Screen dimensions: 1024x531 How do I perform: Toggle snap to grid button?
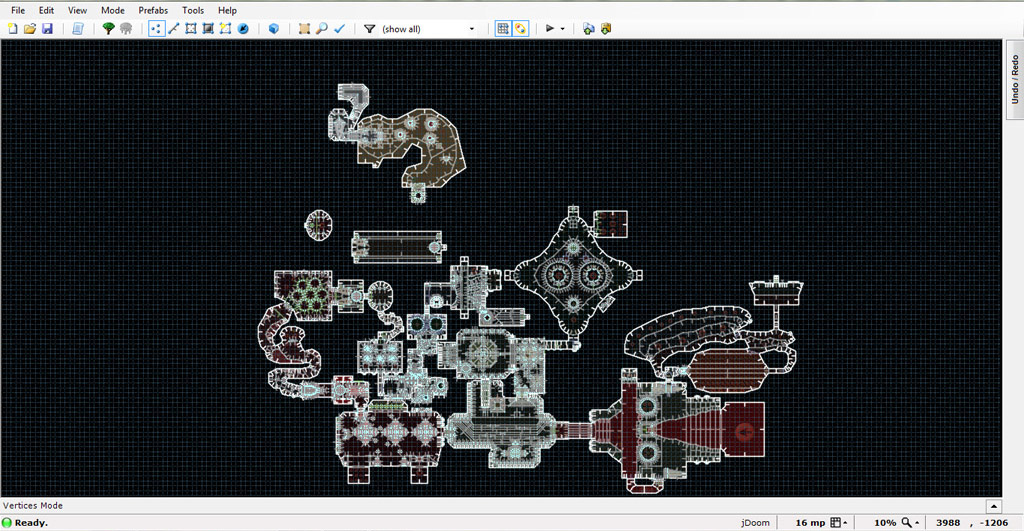tap(503, 29)
